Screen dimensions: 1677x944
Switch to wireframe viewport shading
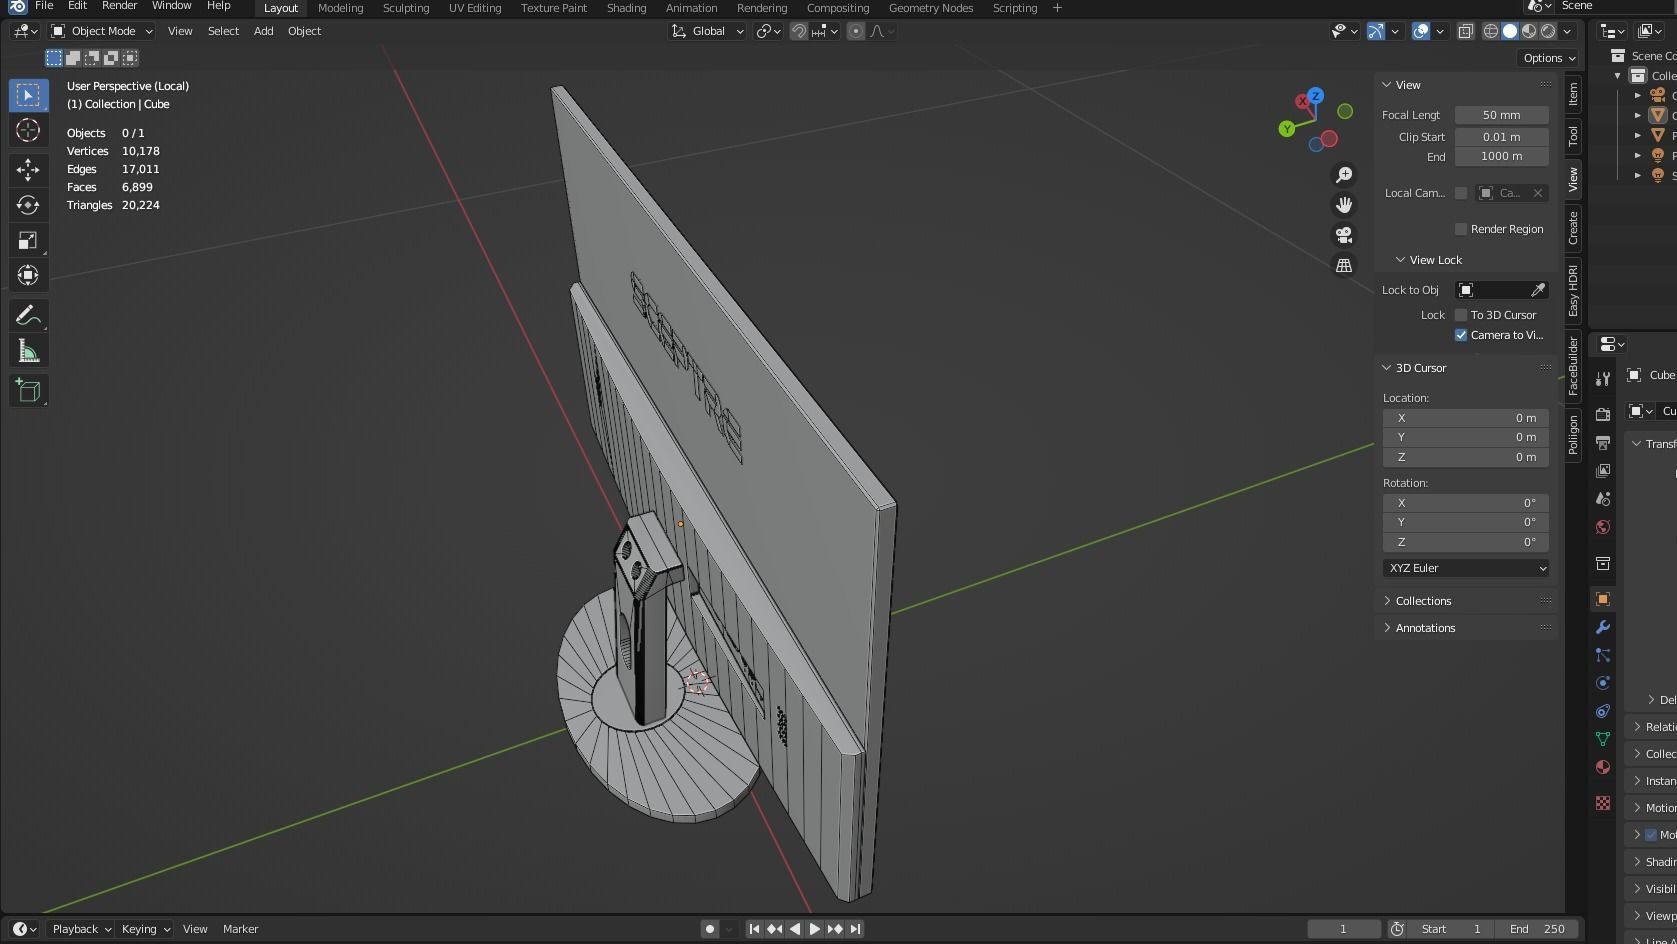click(1491, 31)
